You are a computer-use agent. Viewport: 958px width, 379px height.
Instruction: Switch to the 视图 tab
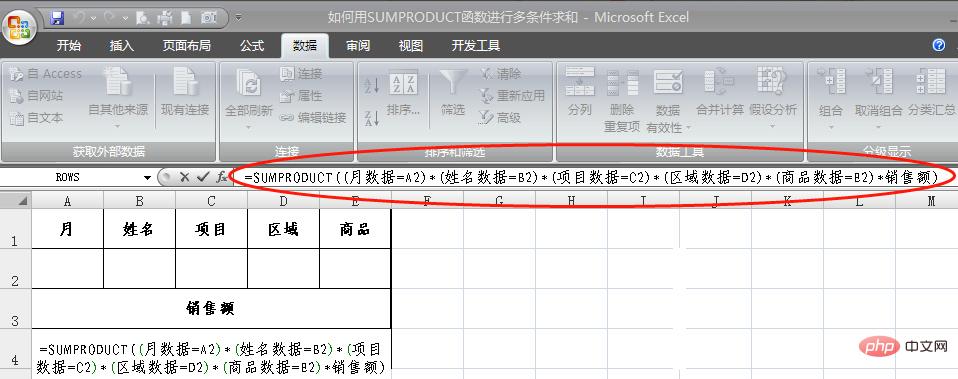pyautogui.click(x=411, y=46)
